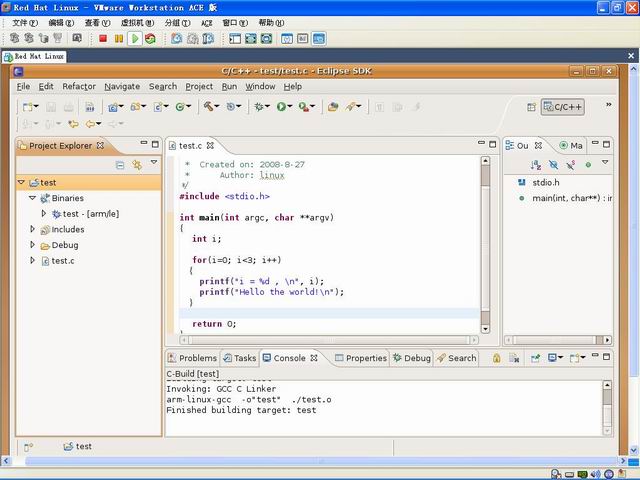This screenshot has height=480, width=640.
Task: Toggle Hide Static Members in Outline view
Action: (571, 165)
